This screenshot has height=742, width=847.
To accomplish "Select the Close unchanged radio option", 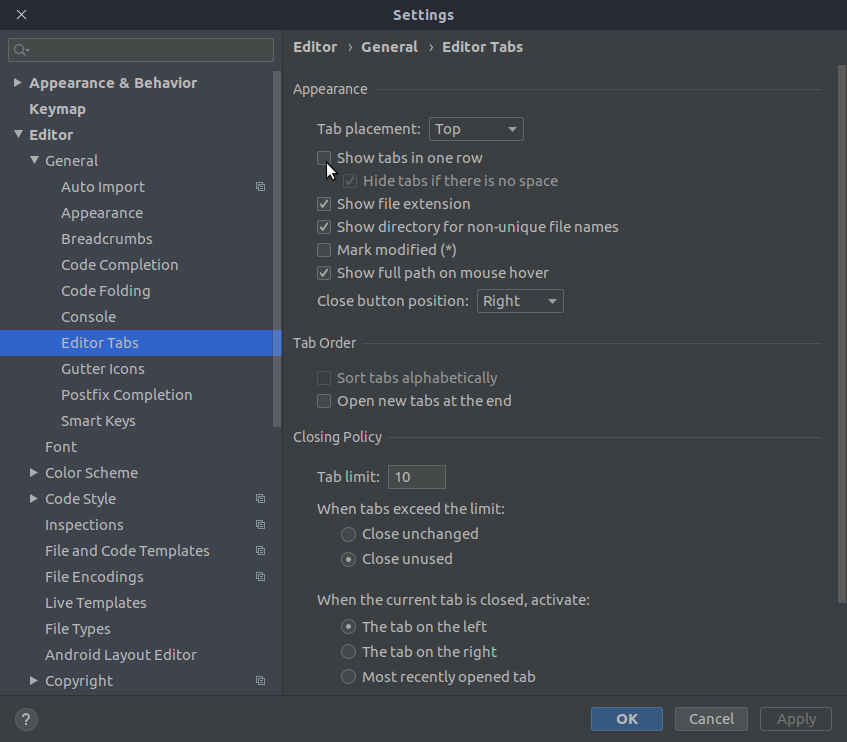I will 349,534.
